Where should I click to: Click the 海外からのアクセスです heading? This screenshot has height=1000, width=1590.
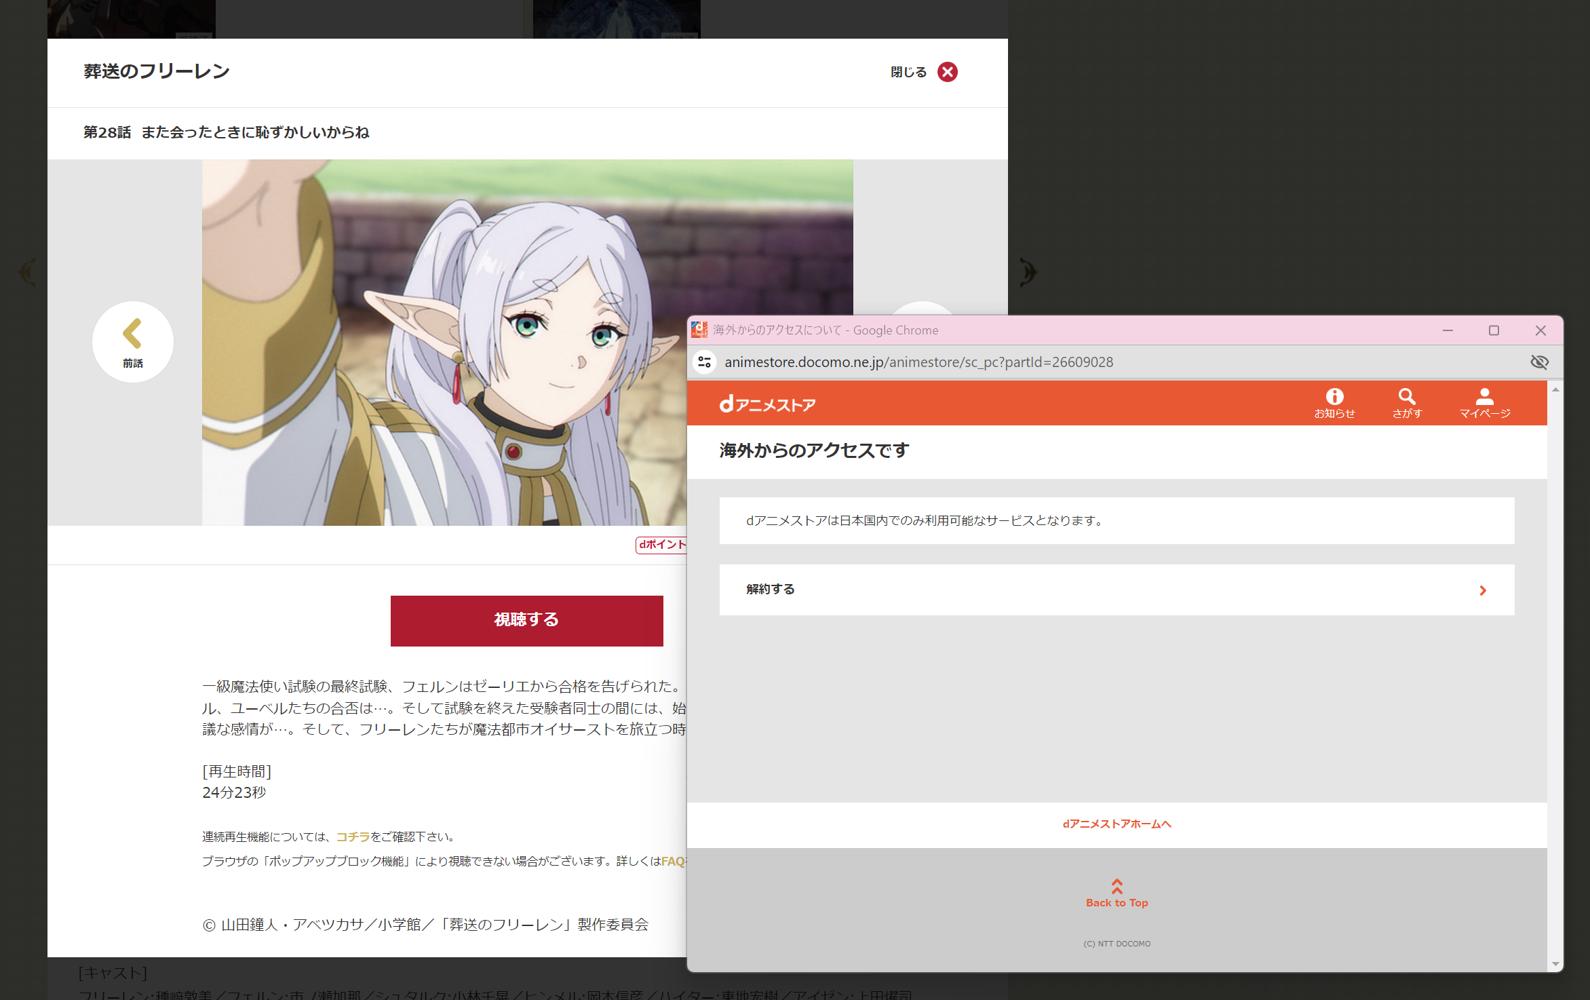point(814,451)
